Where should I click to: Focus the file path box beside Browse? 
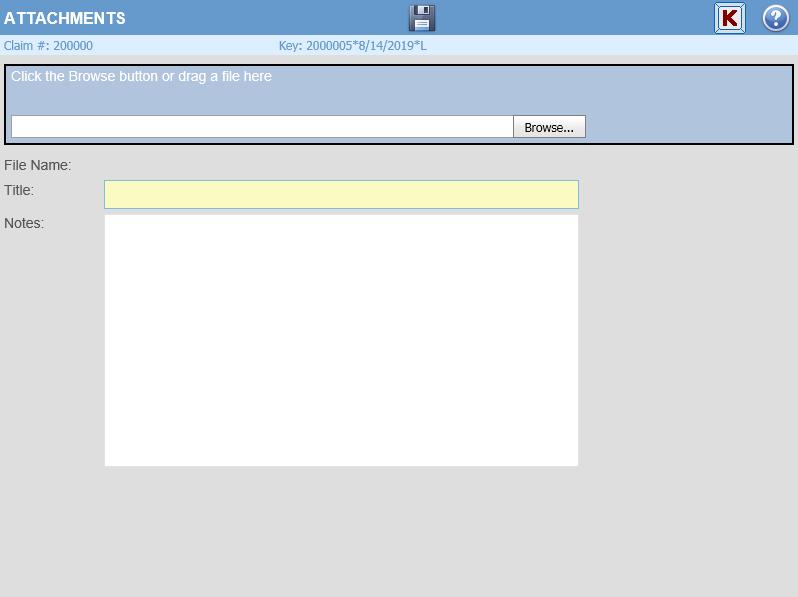pos(262,127)
